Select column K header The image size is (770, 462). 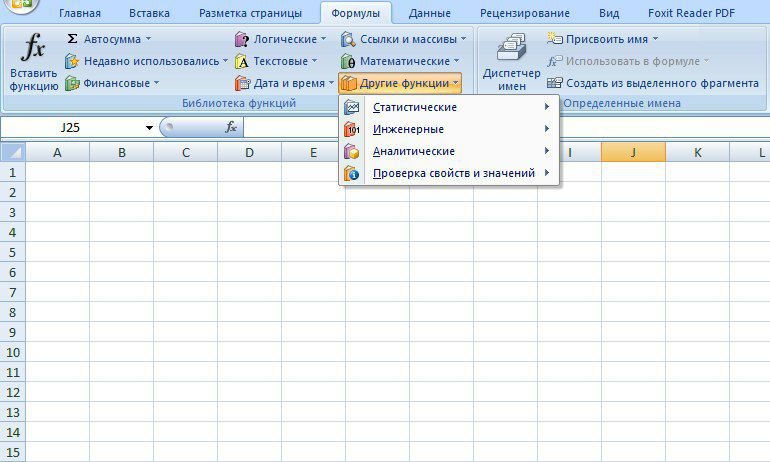698,153
